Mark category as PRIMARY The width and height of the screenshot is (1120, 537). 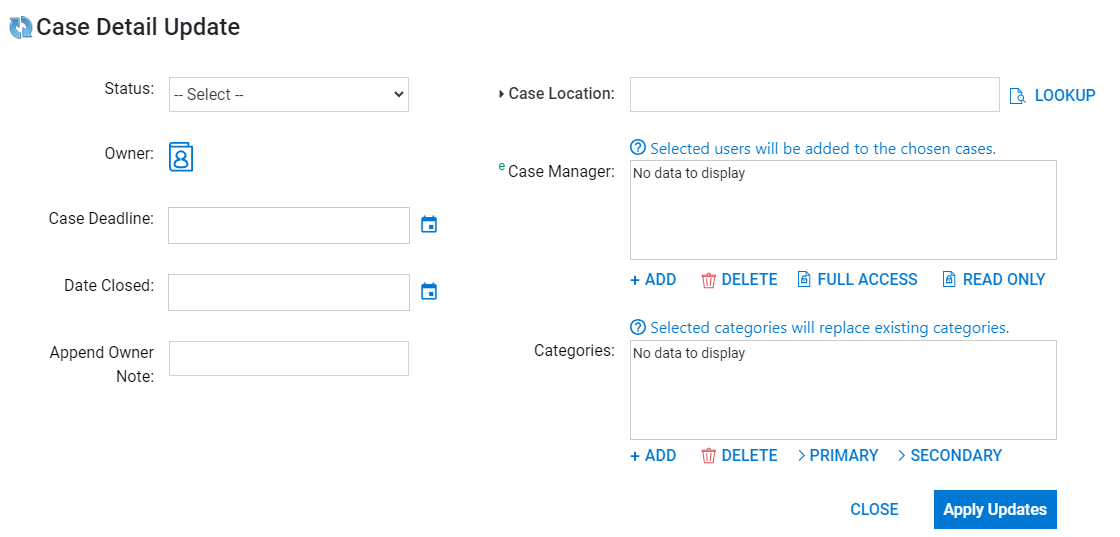(838, 455)
